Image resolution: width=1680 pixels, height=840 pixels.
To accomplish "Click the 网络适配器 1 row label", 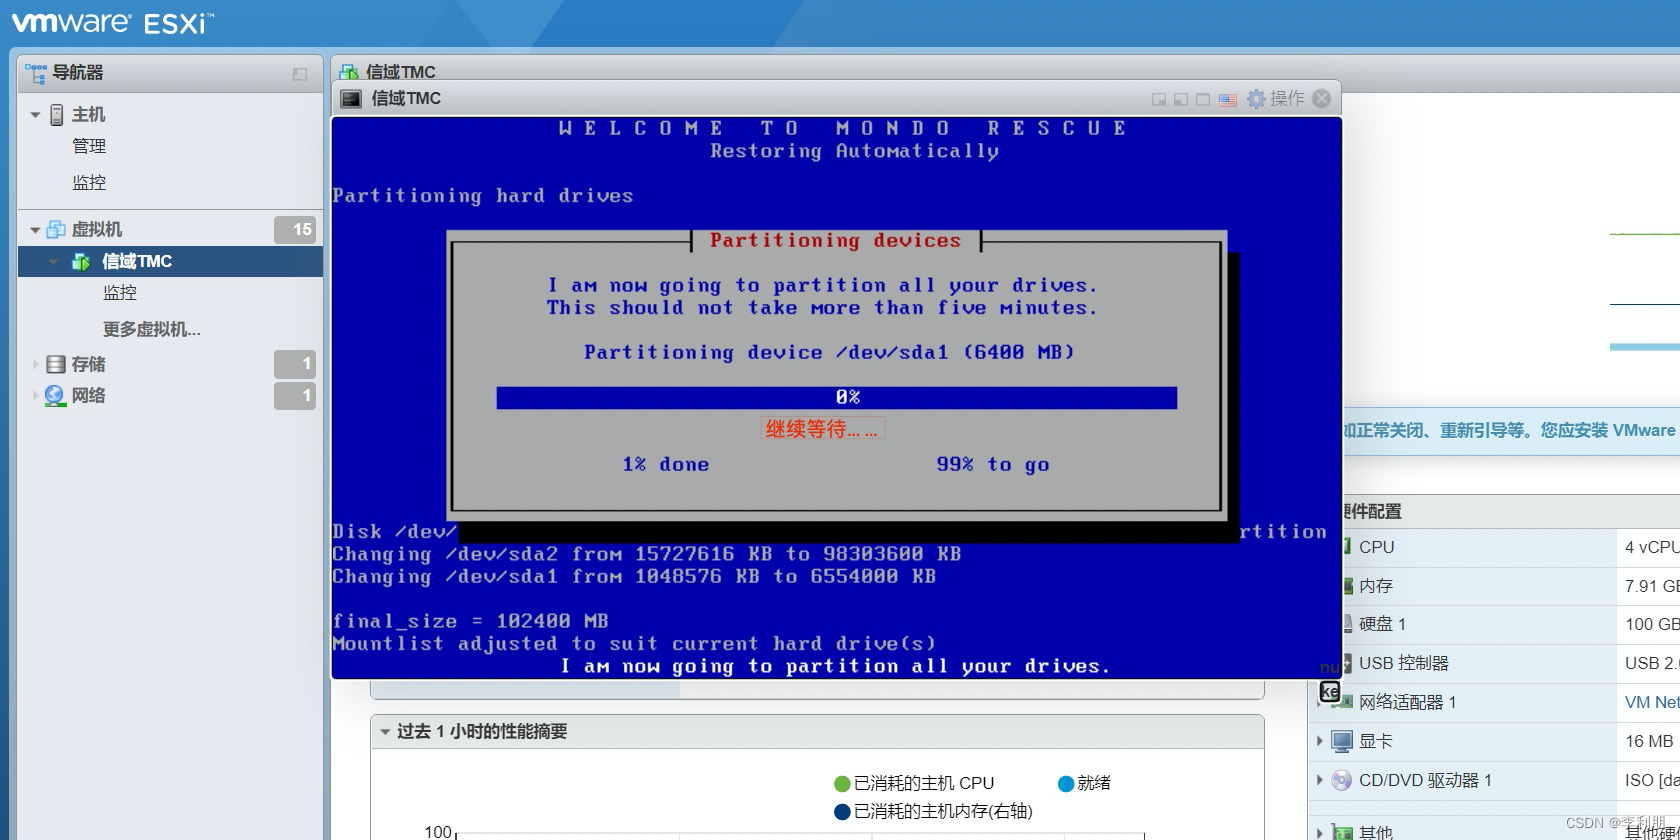I will tap(1408, 703).
